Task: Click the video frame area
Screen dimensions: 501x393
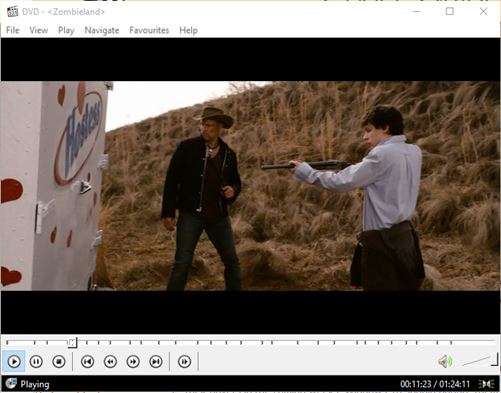Action: pos(250,186)
